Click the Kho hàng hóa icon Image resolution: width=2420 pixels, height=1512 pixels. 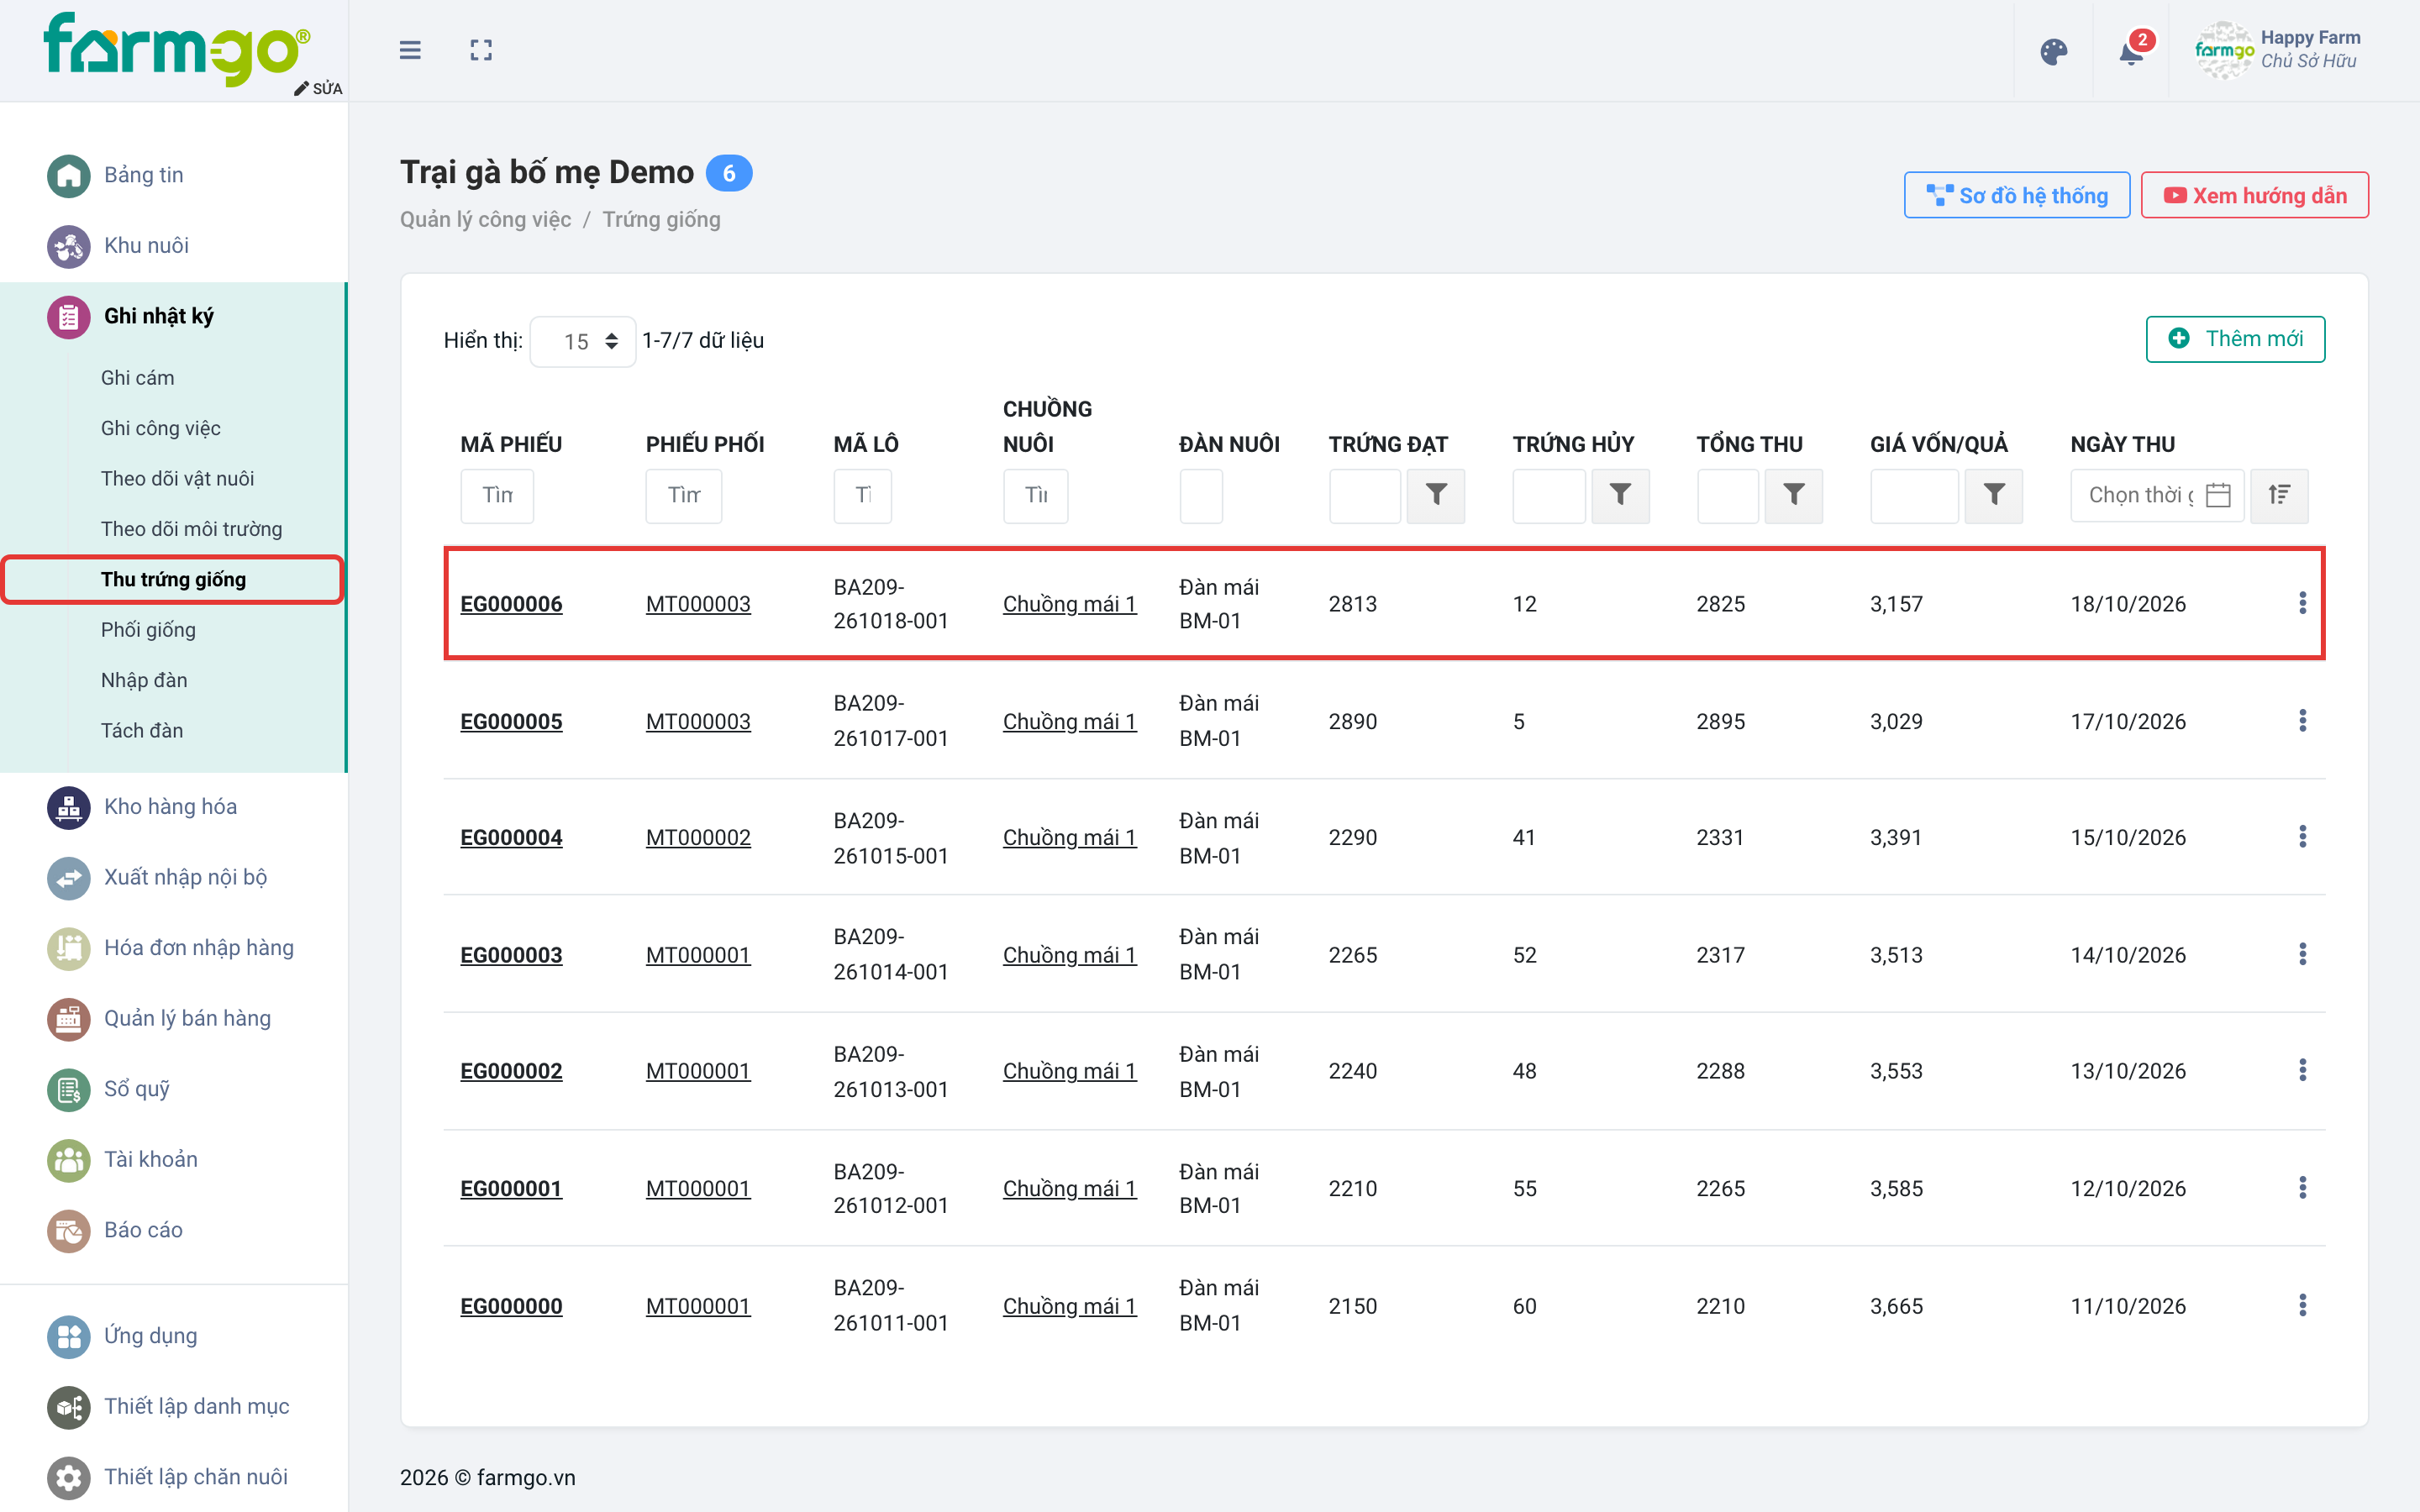[69, 807]
